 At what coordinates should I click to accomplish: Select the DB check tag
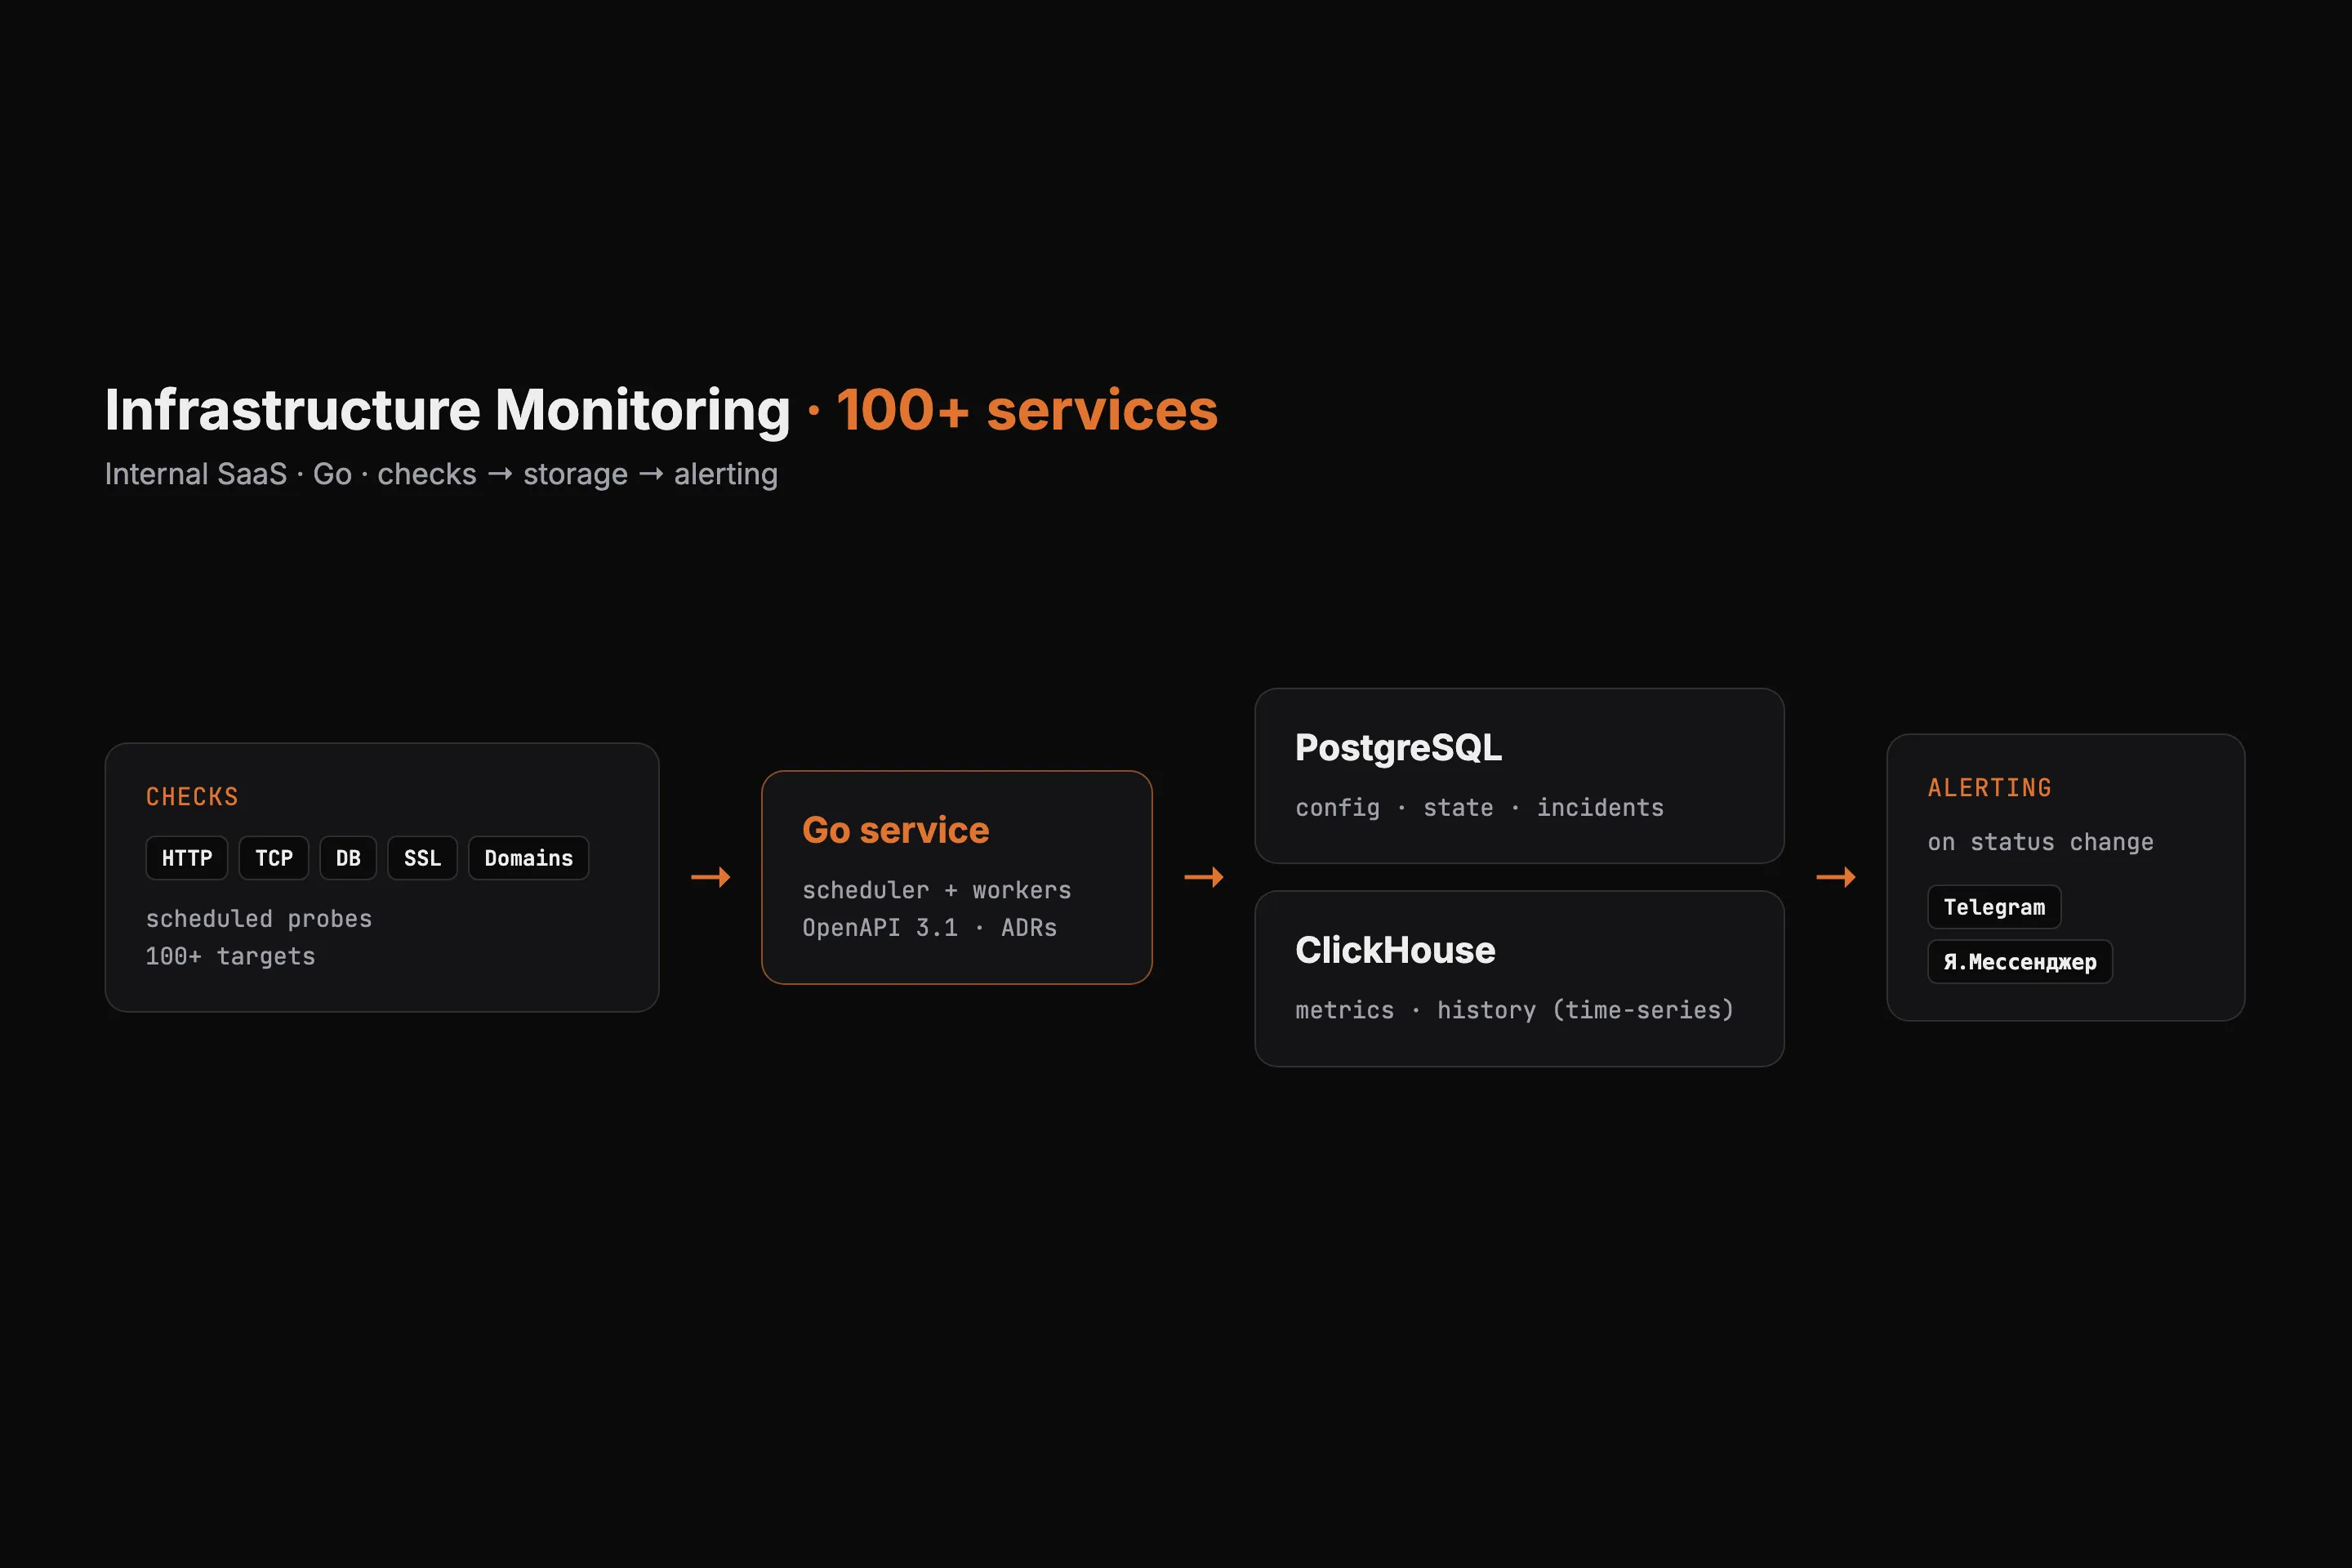[x=348, y=858]
